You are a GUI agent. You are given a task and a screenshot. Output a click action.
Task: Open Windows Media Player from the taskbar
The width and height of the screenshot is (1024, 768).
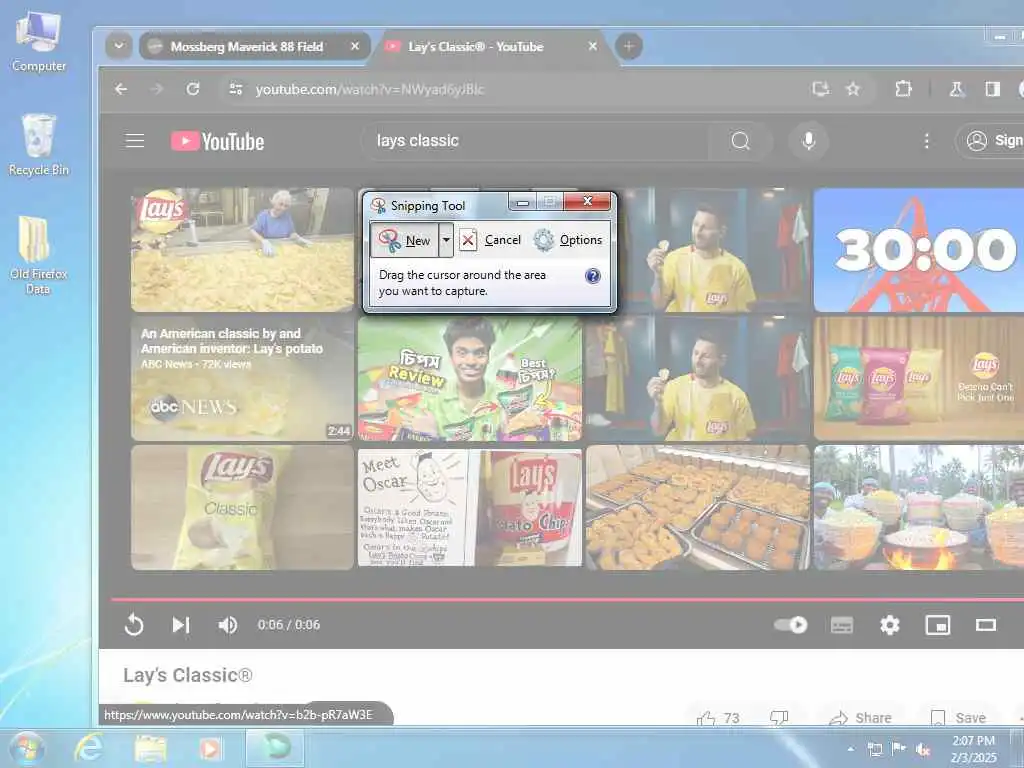211,748
